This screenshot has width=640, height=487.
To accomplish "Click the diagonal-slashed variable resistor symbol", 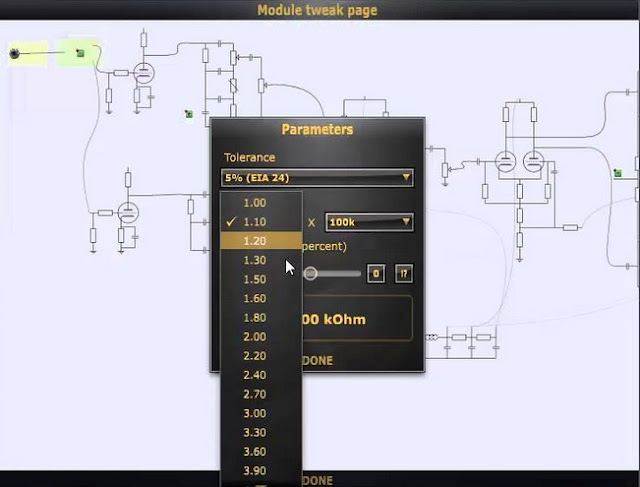I will click(x=233, y=86).
